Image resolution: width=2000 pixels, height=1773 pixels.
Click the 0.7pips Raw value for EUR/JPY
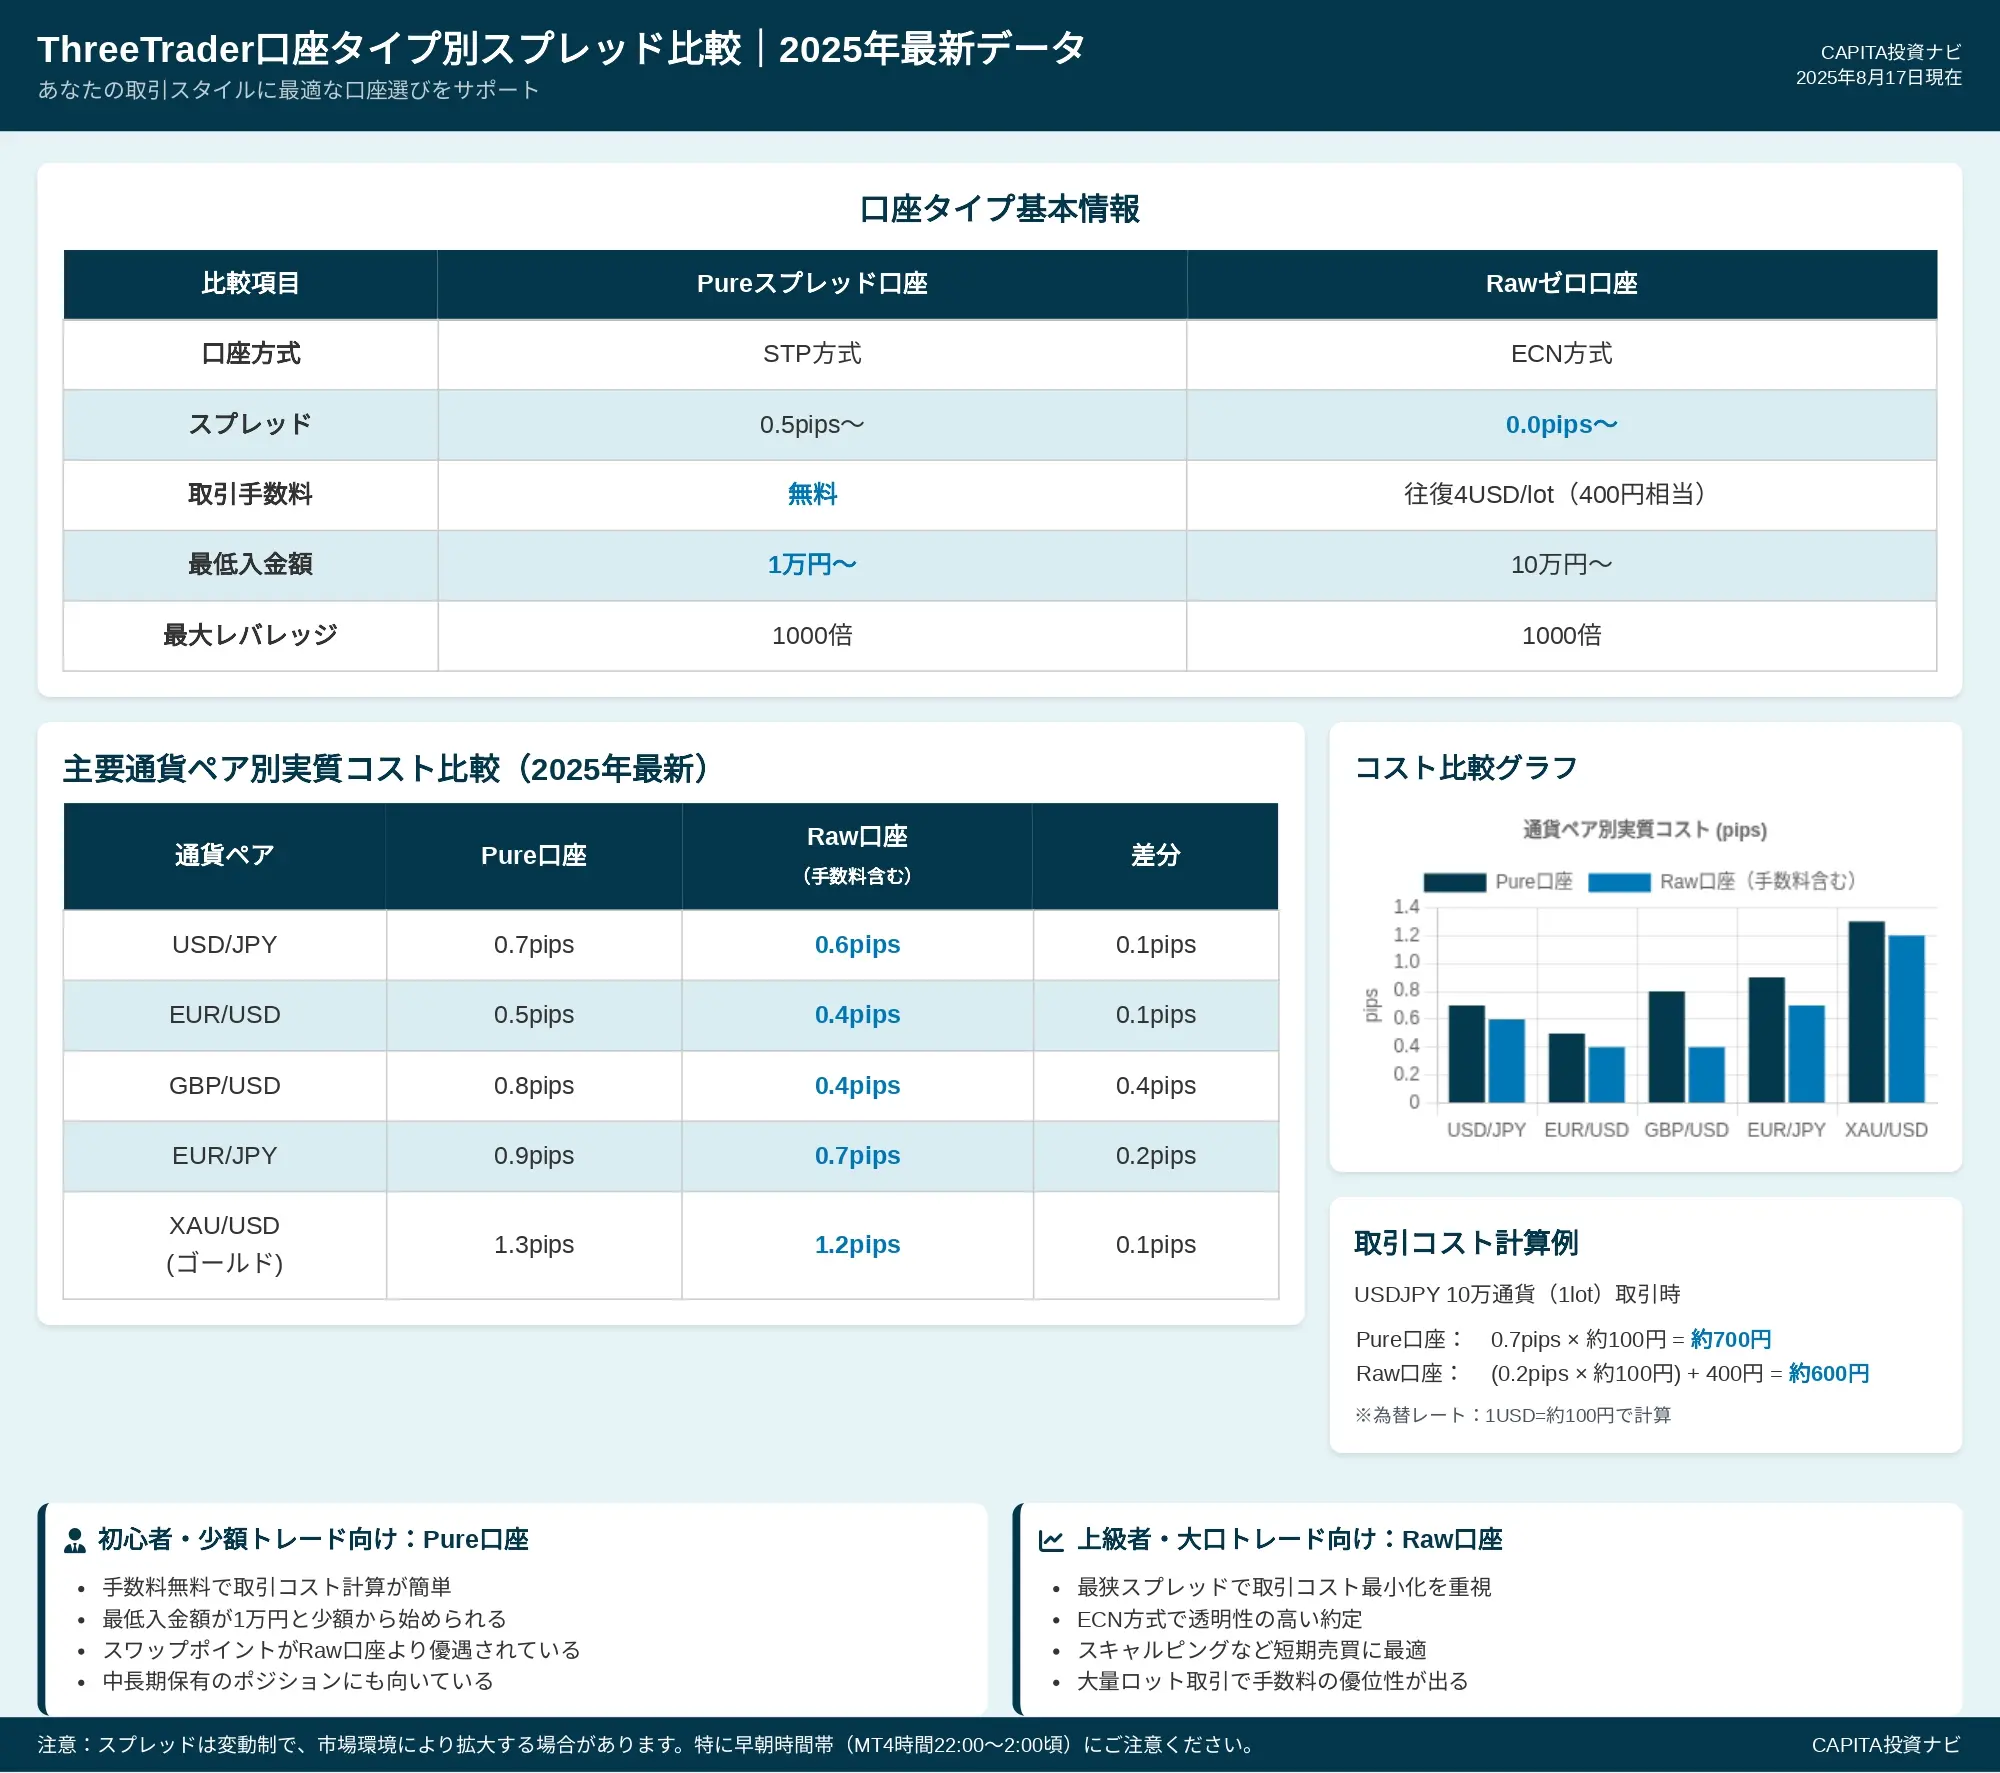[x=857, y=1156]
